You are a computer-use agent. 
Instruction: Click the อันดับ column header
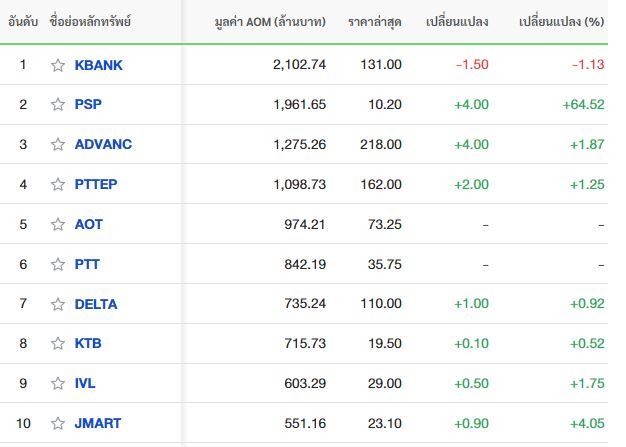point(23,22)
